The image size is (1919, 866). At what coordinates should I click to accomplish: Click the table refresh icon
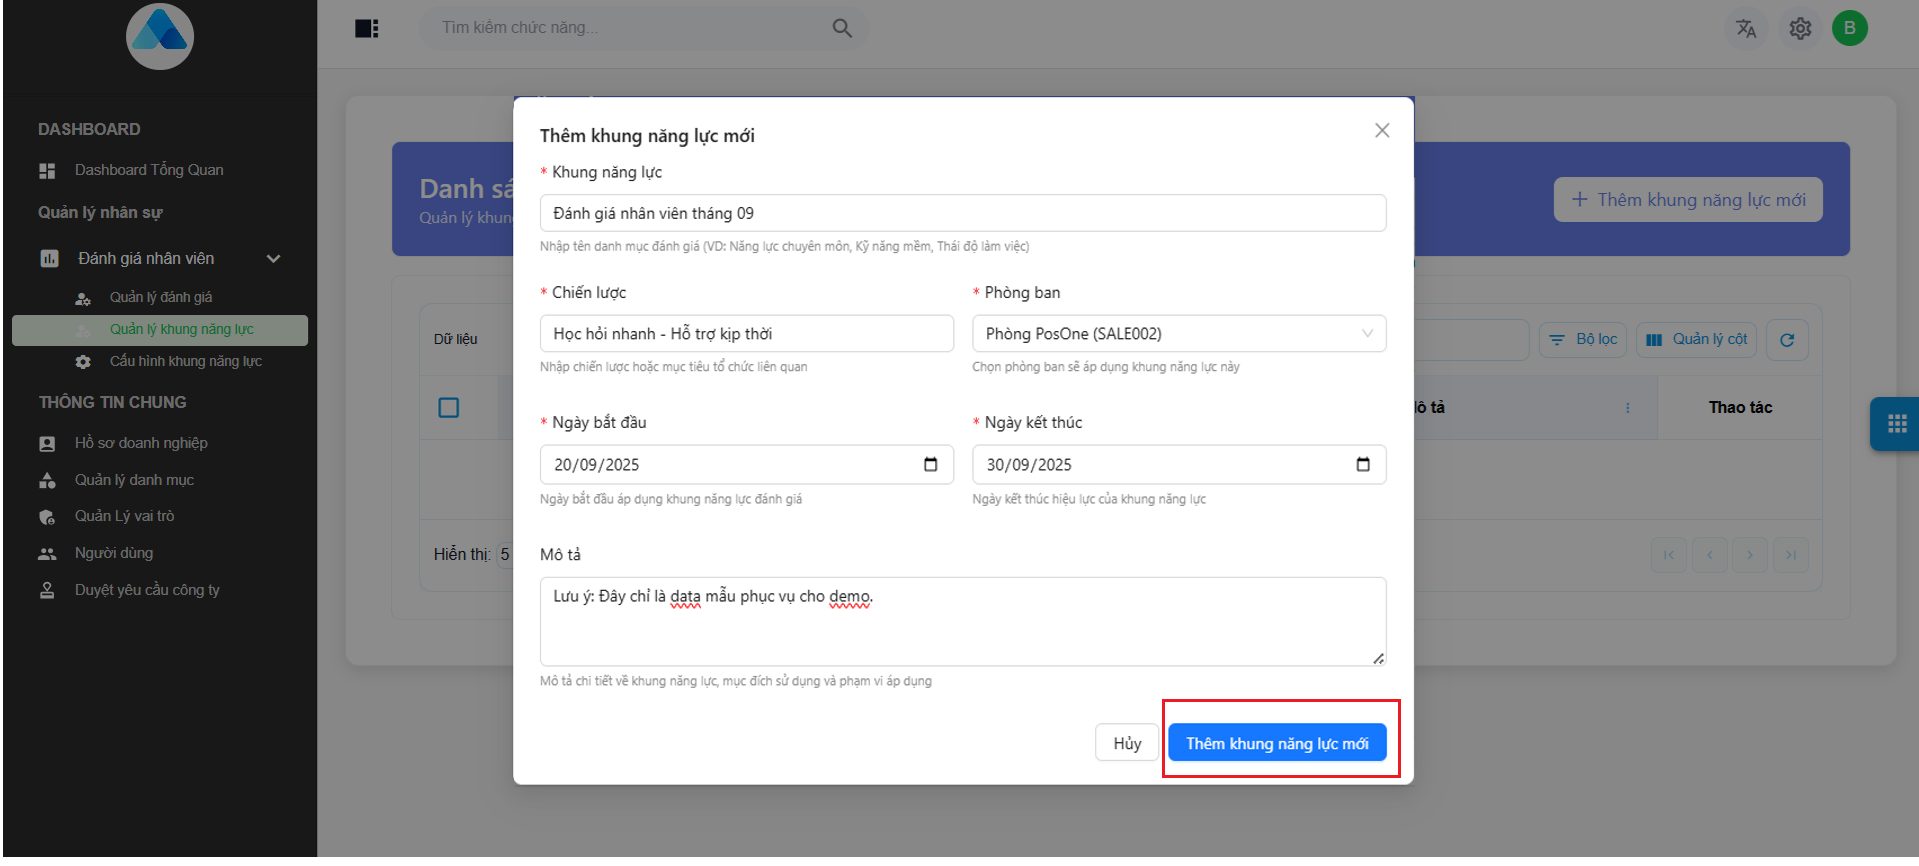pos(1787,340)
